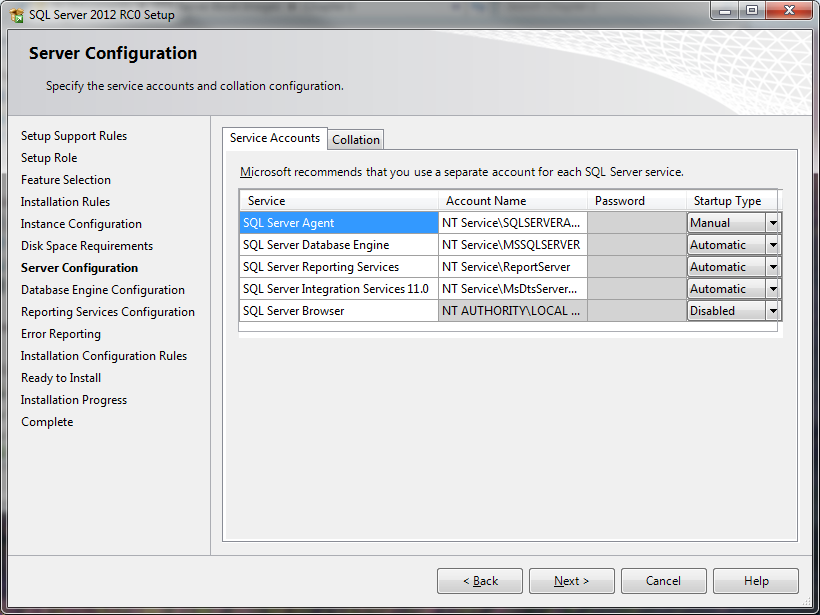This screenshot has width=820, height=615.
Task: Click the password field for Database Engine
Action: tap(637, 245)
